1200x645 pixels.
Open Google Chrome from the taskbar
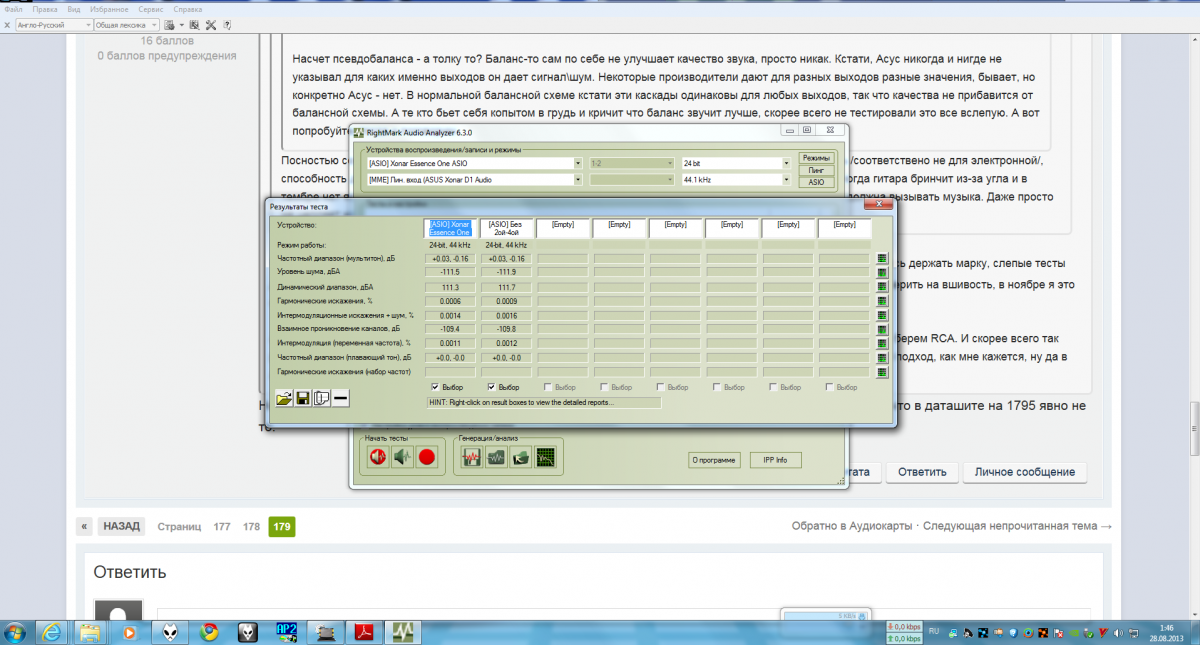[209, 632]
